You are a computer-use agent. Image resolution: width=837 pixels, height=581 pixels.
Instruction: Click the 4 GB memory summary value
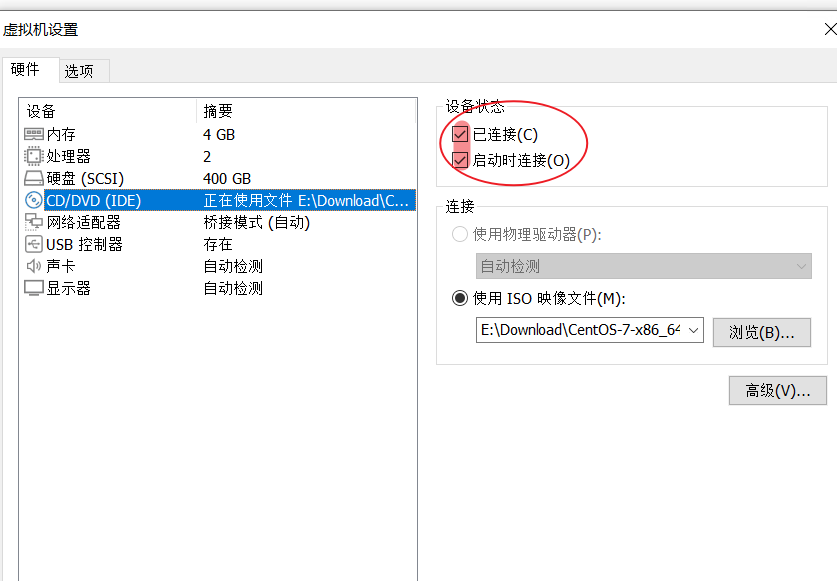[219, 135]
